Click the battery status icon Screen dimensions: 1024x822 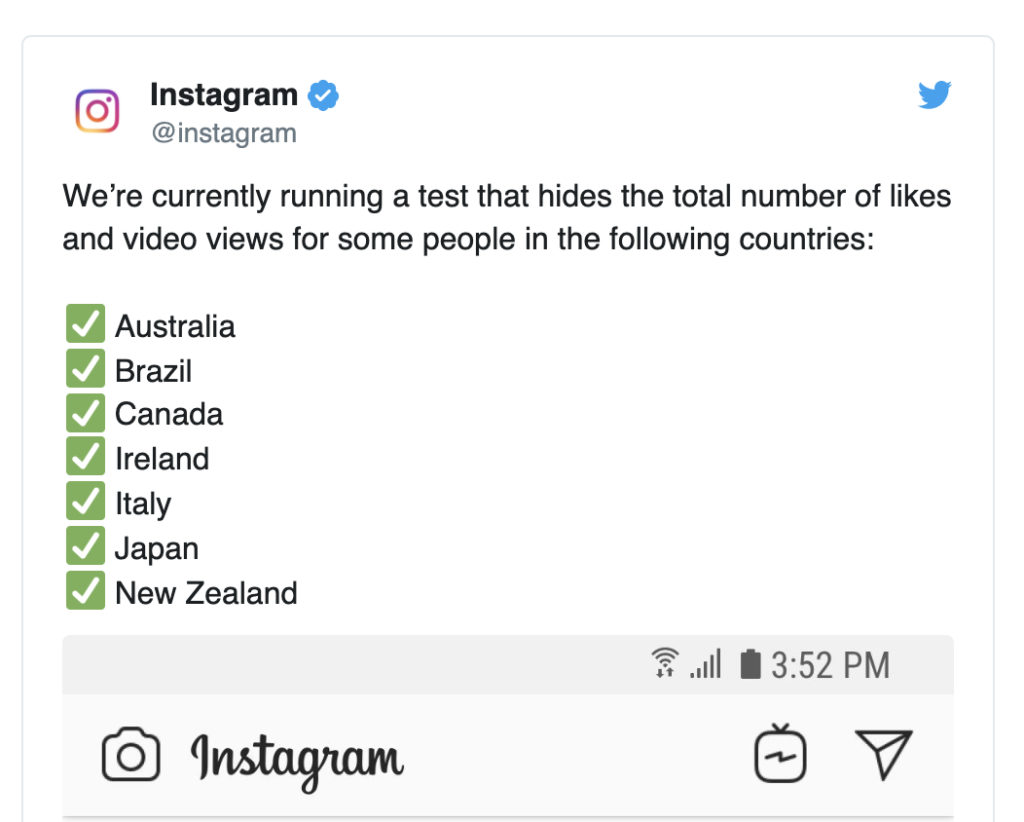click(x=750, y=664)
